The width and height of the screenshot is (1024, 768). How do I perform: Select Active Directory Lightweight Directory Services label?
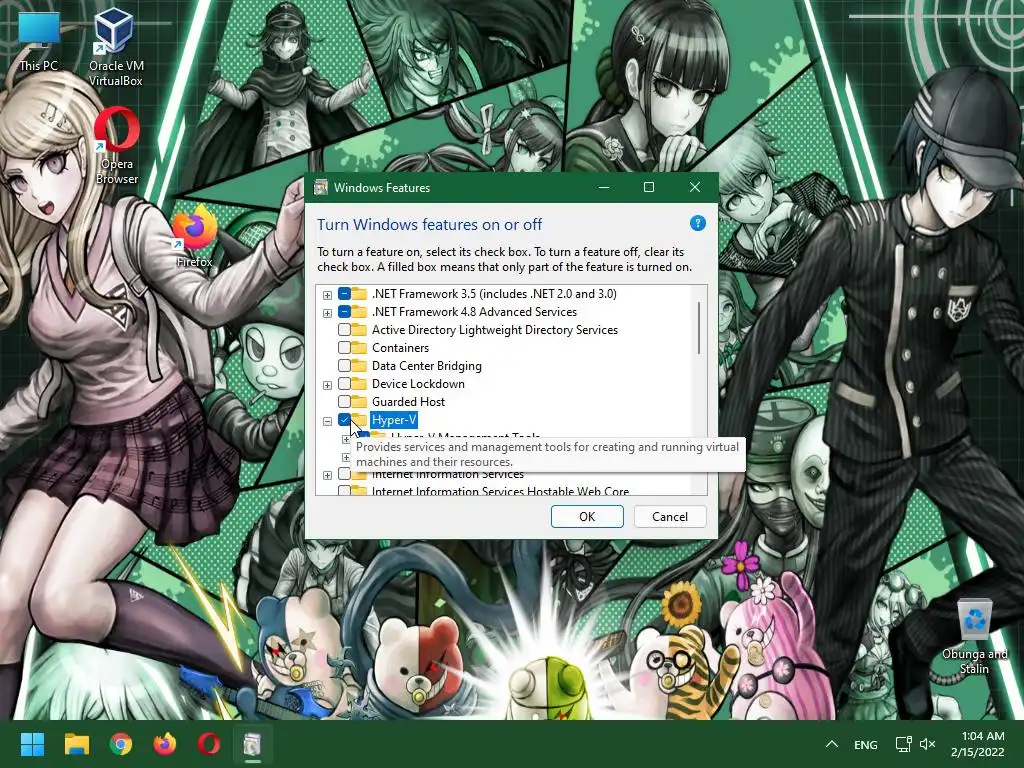494,330
